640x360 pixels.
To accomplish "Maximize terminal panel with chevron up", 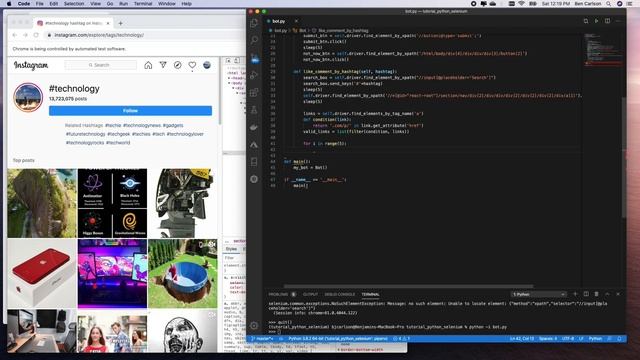I will pyautogui.click(x=607, y=294).
